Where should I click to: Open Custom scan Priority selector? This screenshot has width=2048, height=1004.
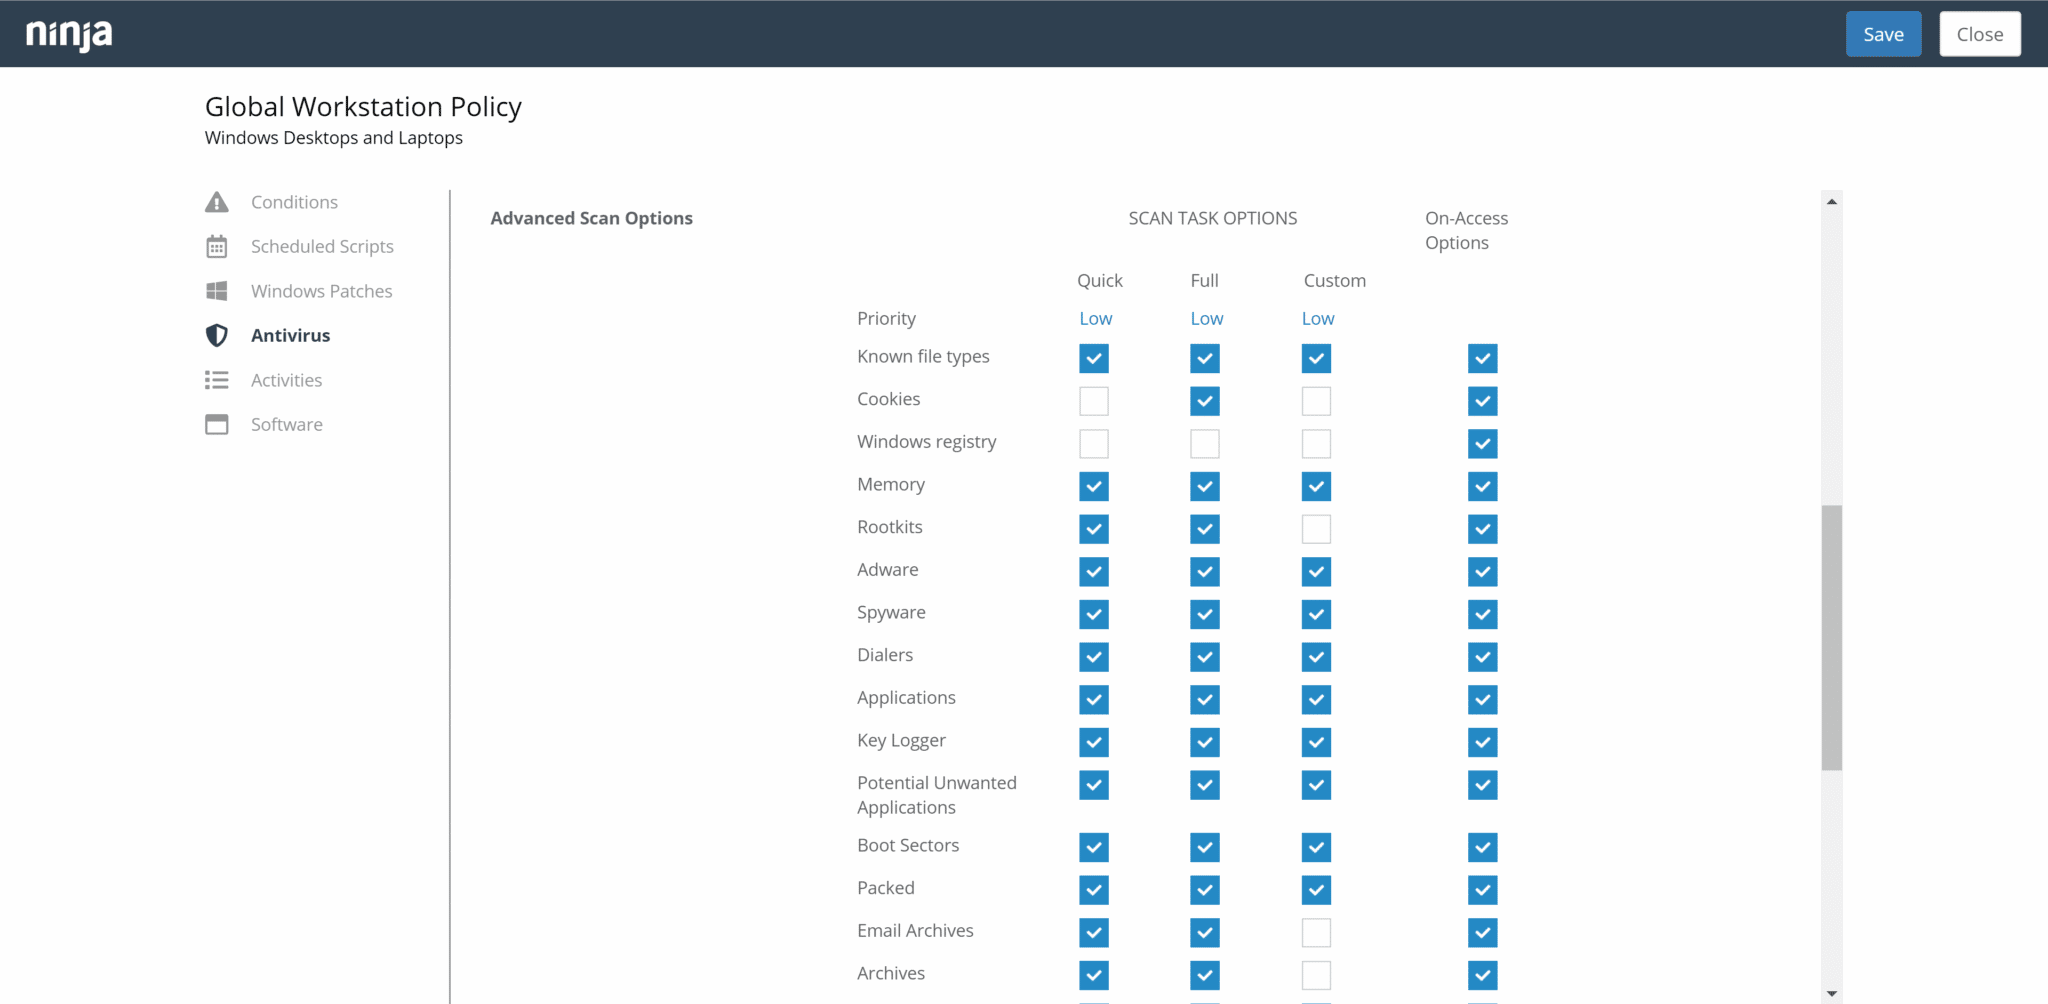pos(1317,318)
